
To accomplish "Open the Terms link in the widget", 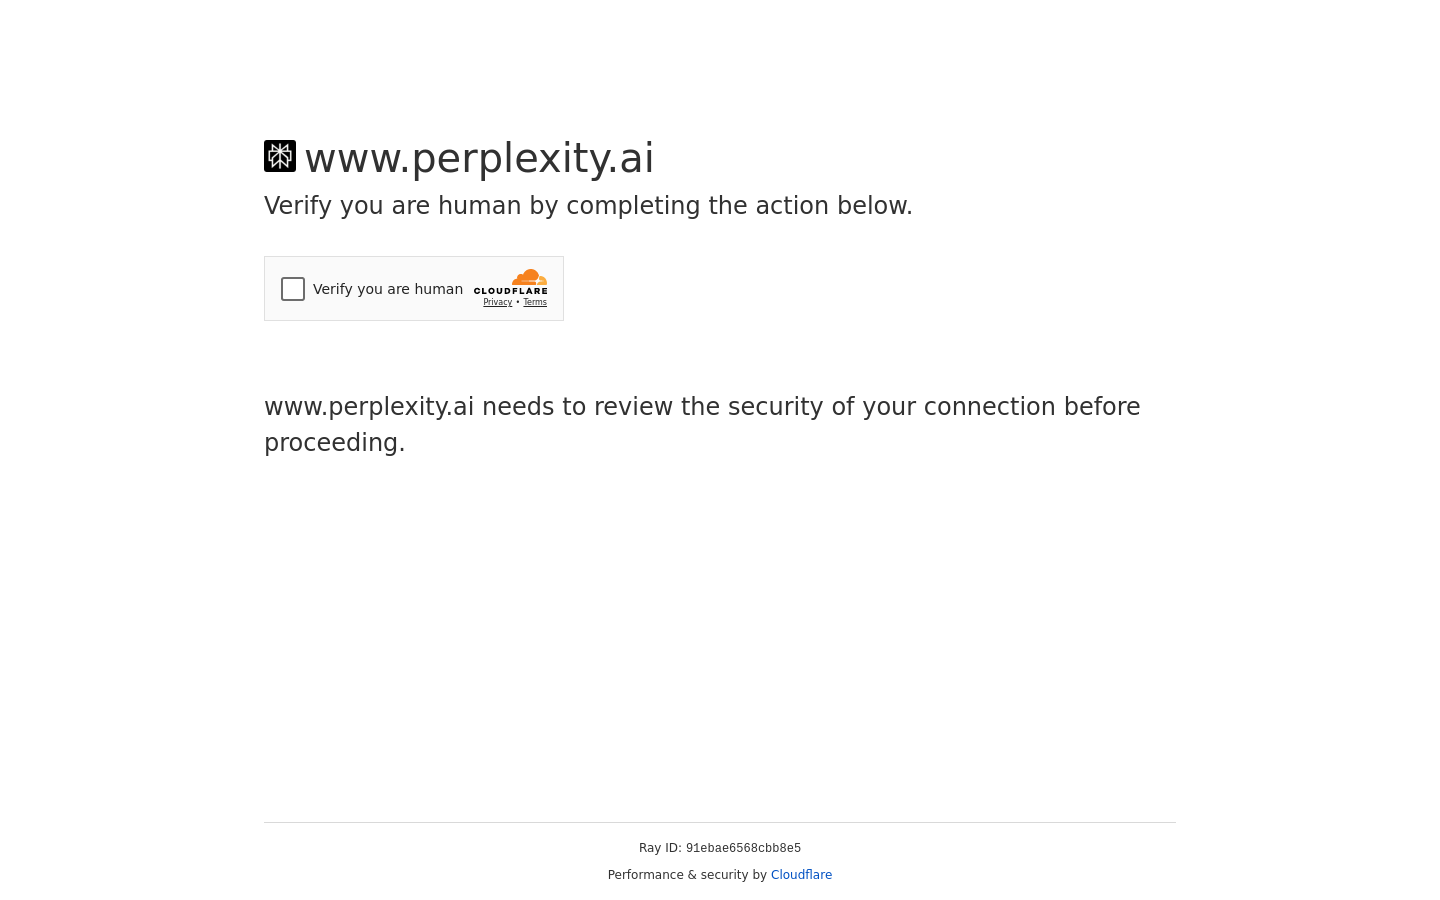I will point(535,302).
